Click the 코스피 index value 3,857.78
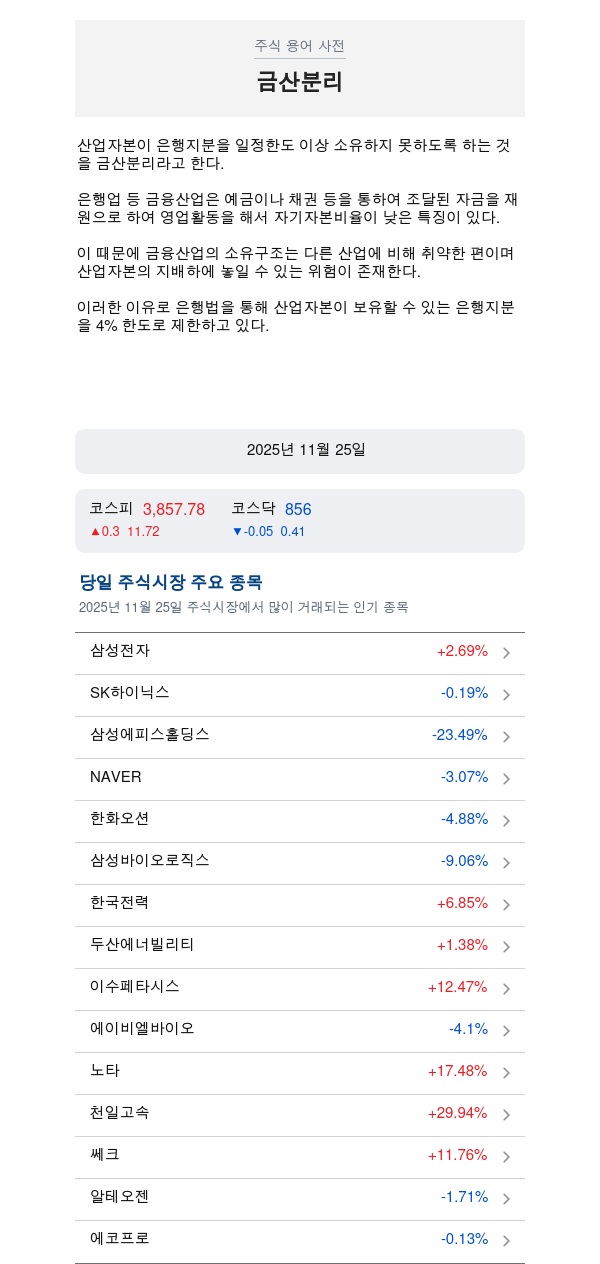 tap(174, 509)
